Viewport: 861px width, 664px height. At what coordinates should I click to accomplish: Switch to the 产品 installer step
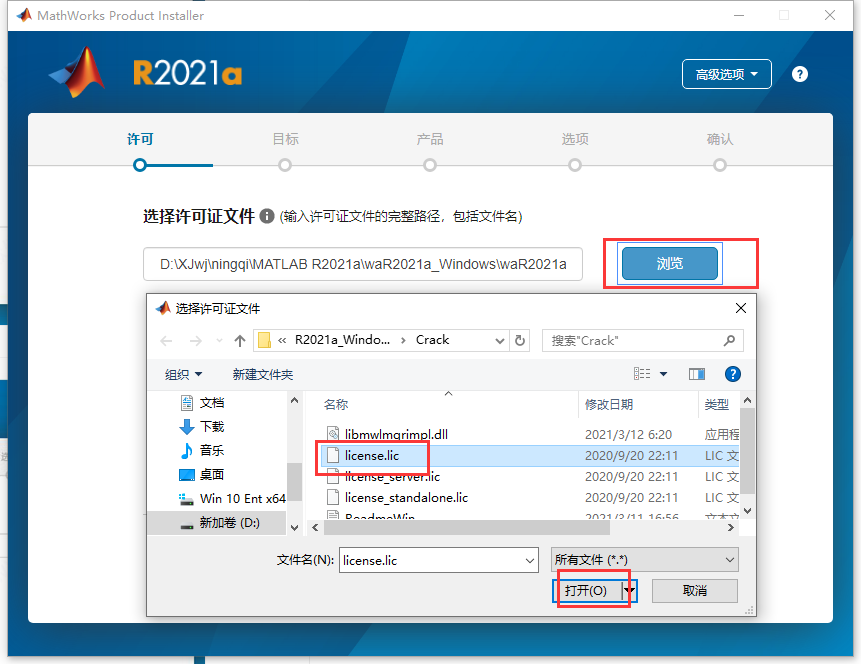[430, 140]
